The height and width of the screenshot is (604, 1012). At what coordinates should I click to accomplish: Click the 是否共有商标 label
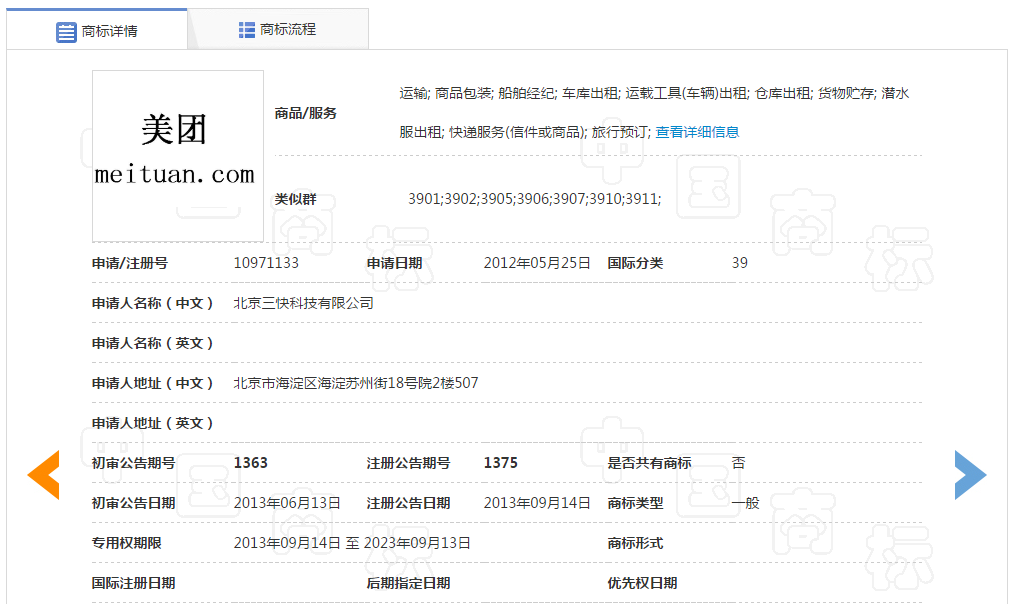[x=649, y=463]
